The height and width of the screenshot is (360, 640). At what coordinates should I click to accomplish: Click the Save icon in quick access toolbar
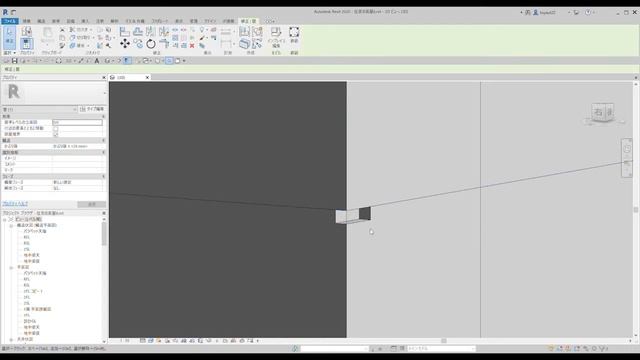14,61
